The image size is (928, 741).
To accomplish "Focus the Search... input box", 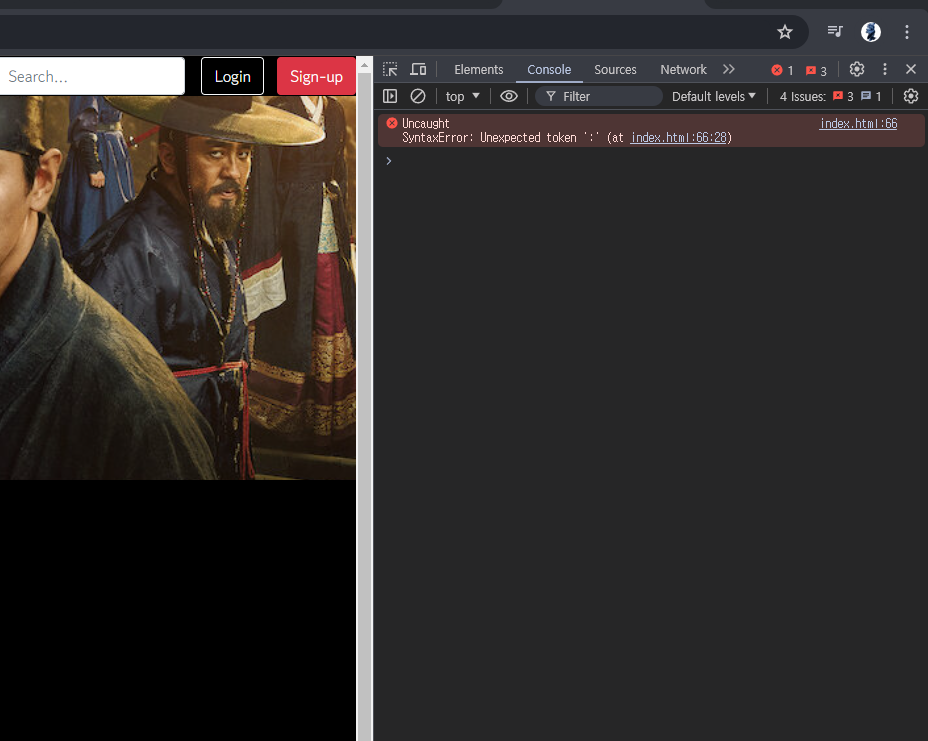I will [92, 76].
